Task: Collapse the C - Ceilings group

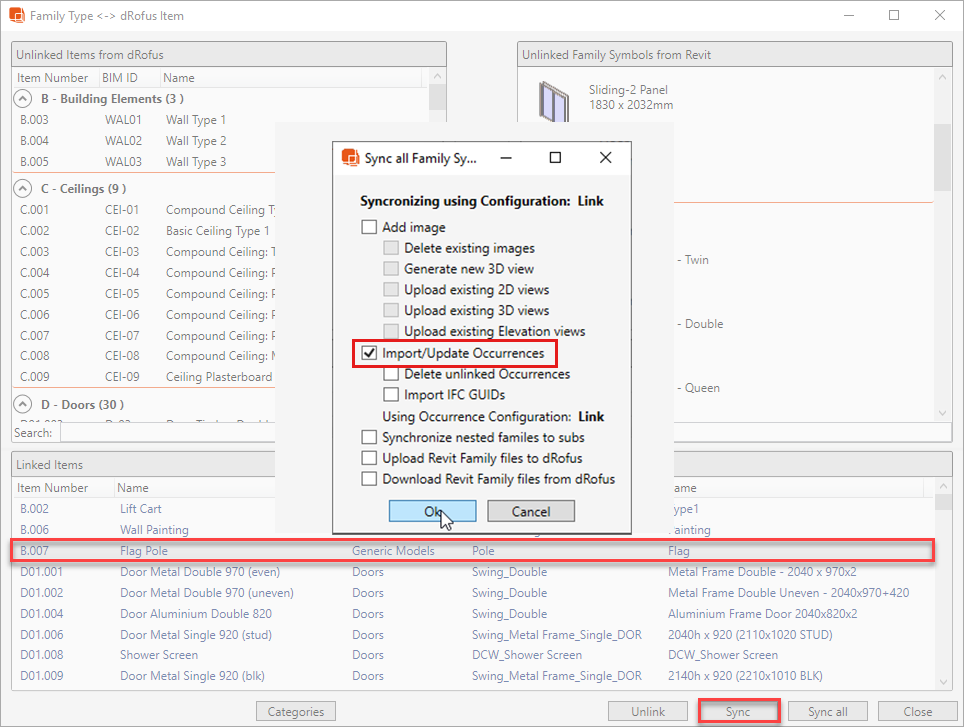Action: point(22,188)
